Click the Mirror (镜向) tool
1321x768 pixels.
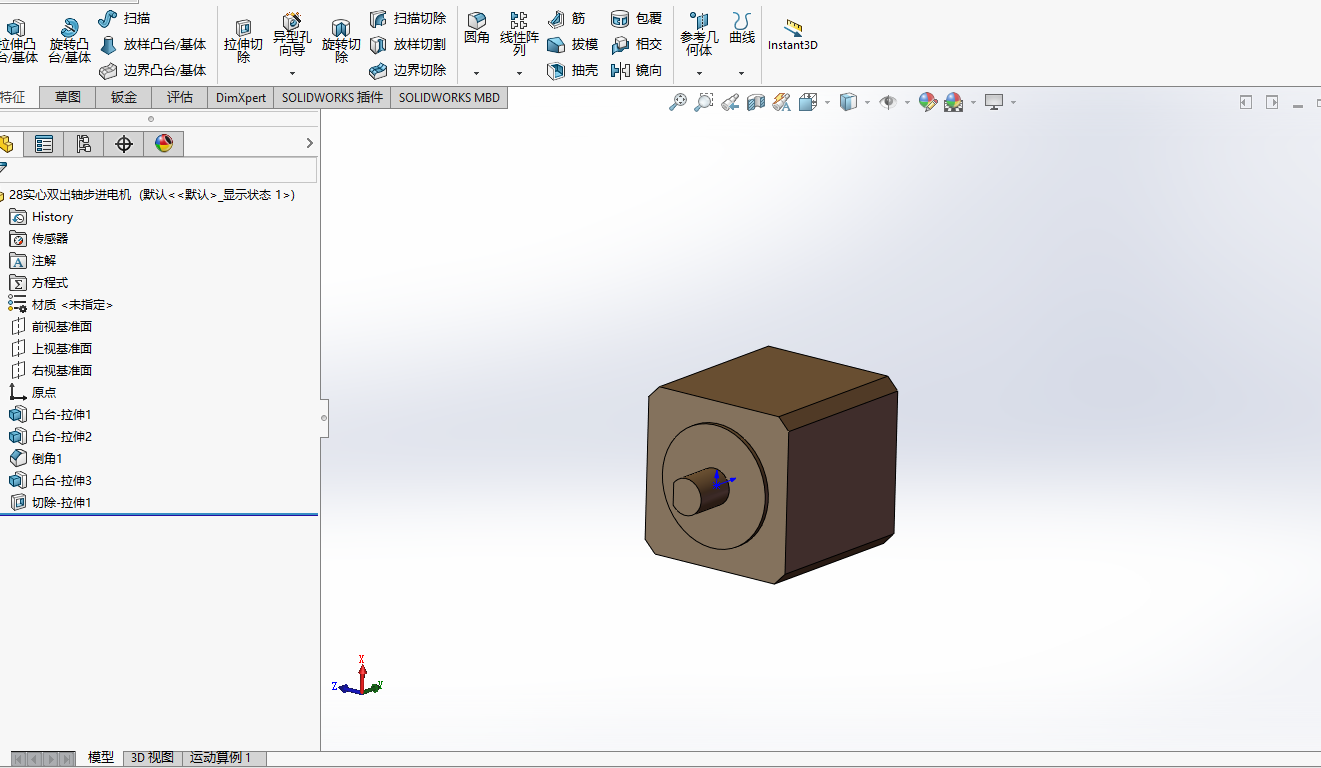[x=636, y=70]
